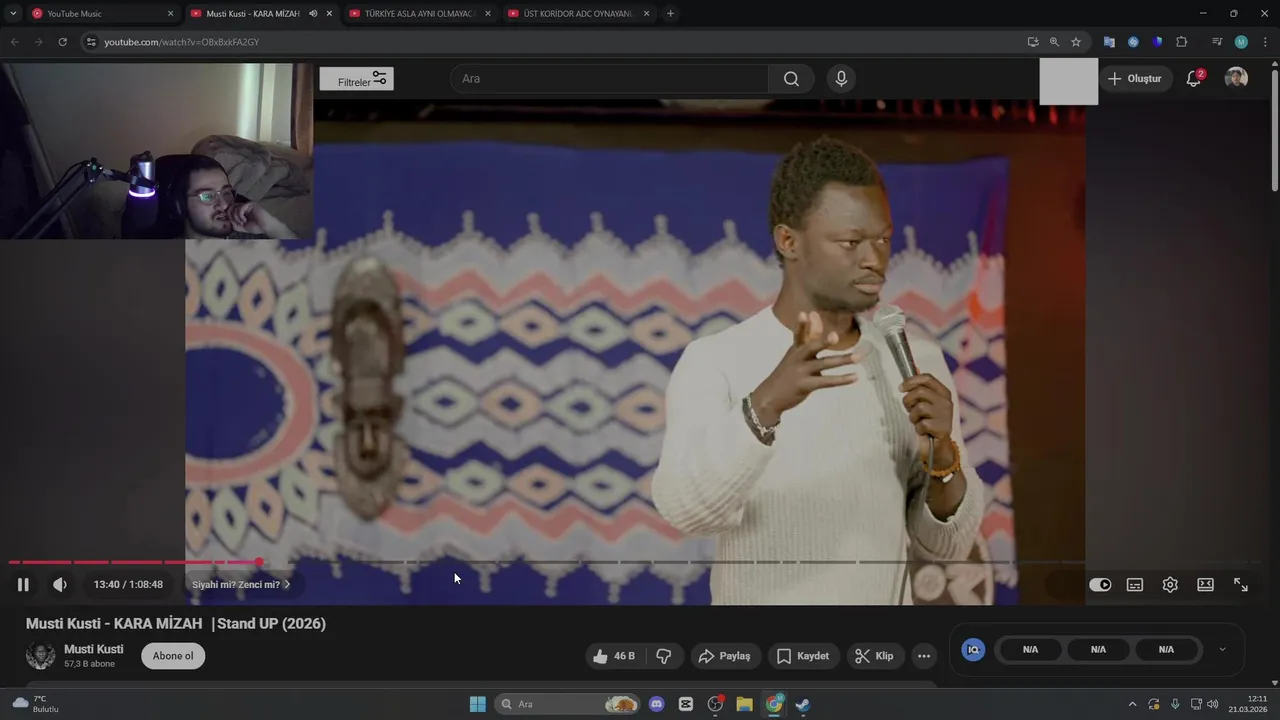This screenshot has height=720, width=1280.
Task: Show hidden system tray icons
Action: coord(1132,704)
